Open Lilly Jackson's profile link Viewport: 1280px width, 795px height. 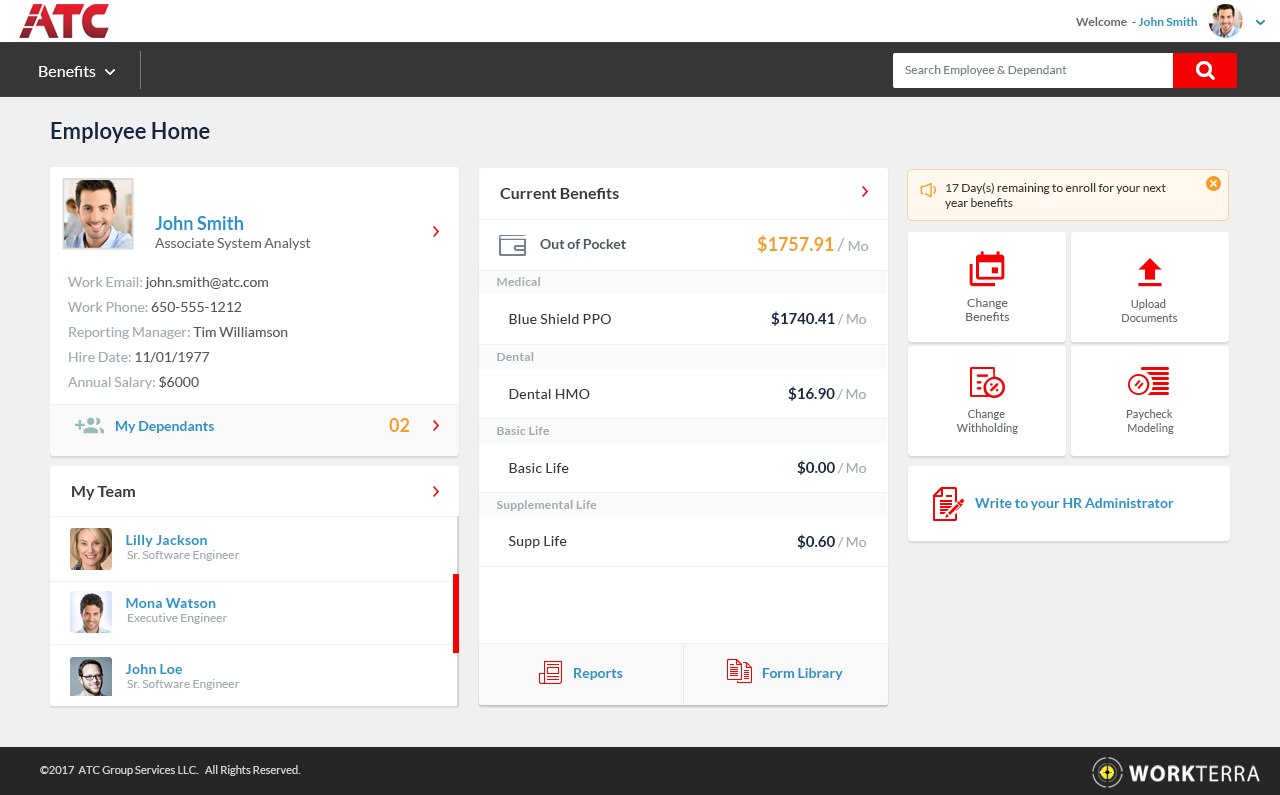tap(166, 540)
